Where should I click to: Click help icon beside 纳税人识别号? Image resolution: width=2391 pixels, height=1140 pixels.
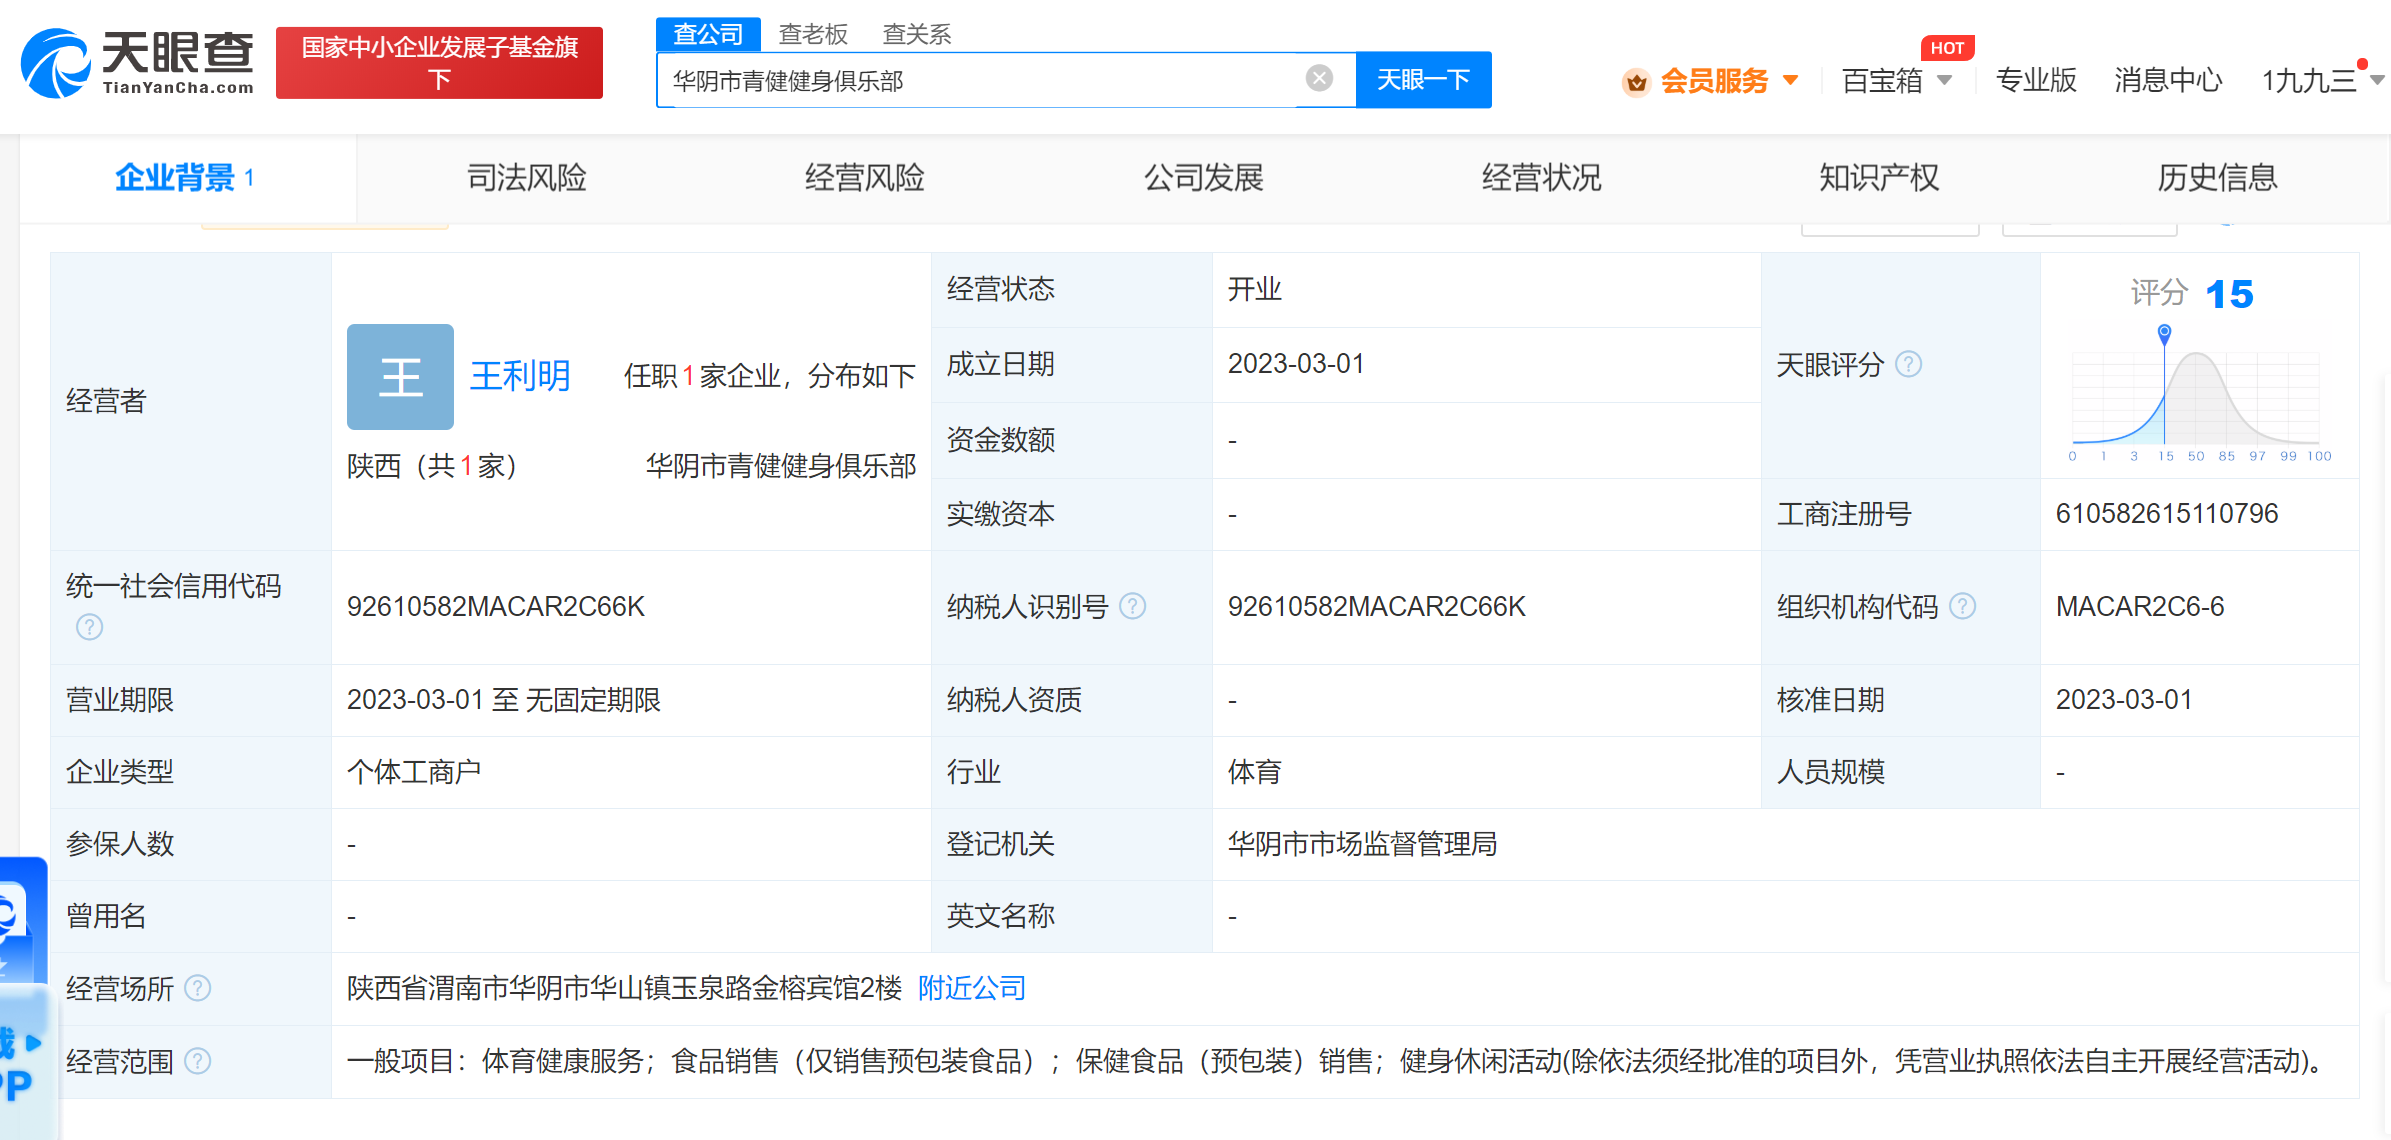1132,606
